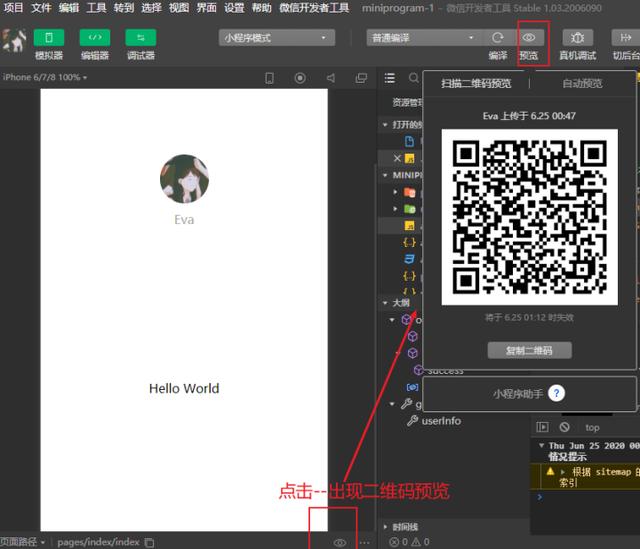
Task: Open the console top context dropdown
Action: pos(592,427)
